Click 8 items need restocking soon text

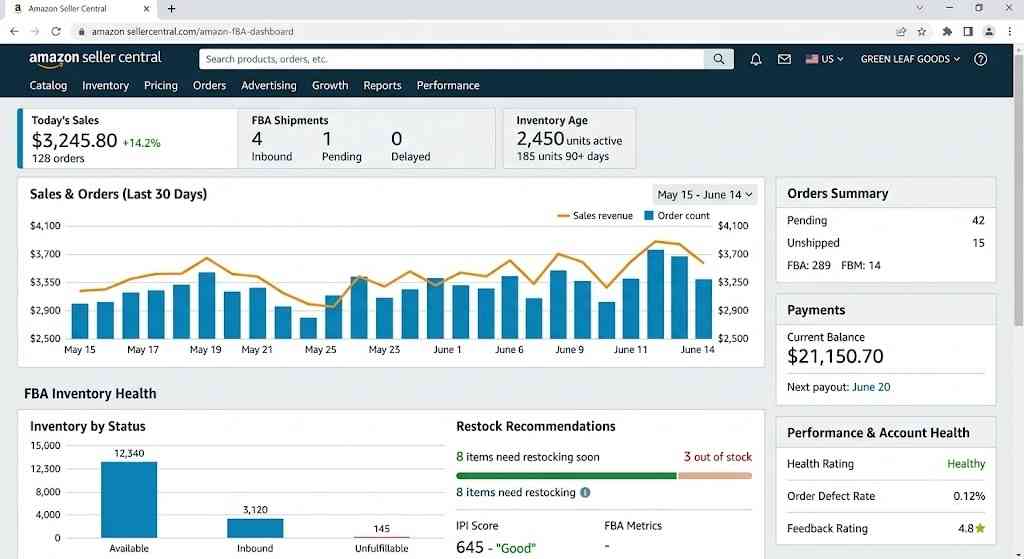pos(528,457)
